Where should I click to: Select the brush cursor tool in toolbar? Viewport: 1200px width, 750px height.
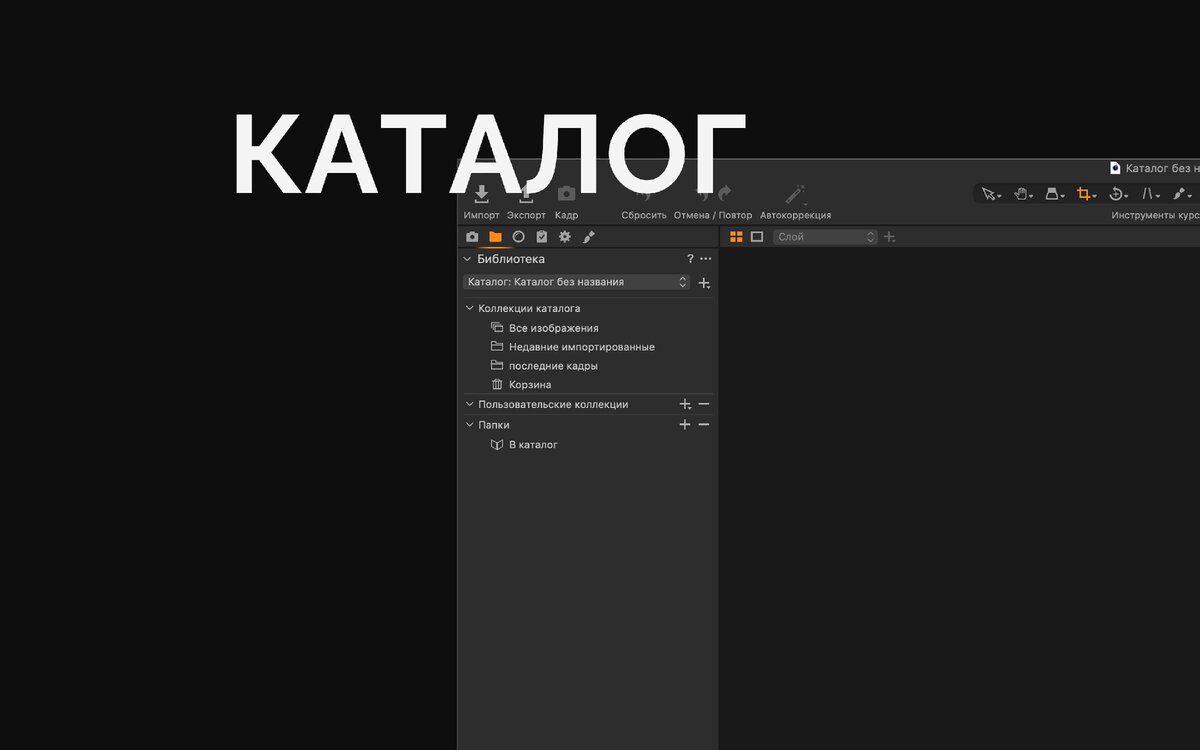point(1181,194)
